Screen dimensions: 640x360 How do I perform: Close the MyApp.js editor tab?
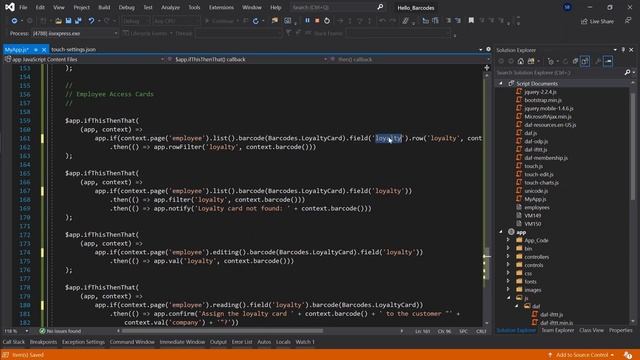[x=44, y=50]
